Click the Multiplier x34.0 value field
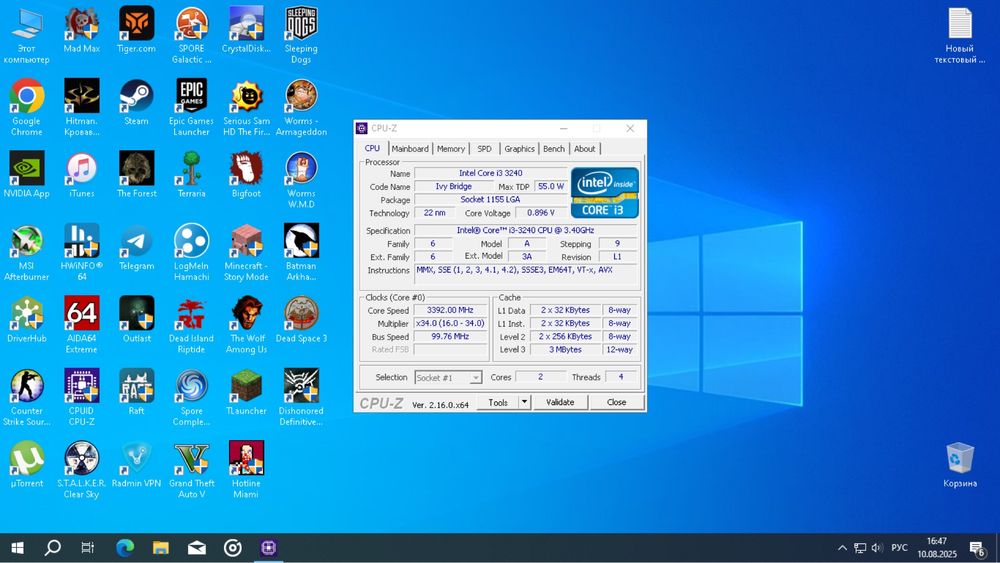Viewport: 1000px width, 563px height. [450, 323]
